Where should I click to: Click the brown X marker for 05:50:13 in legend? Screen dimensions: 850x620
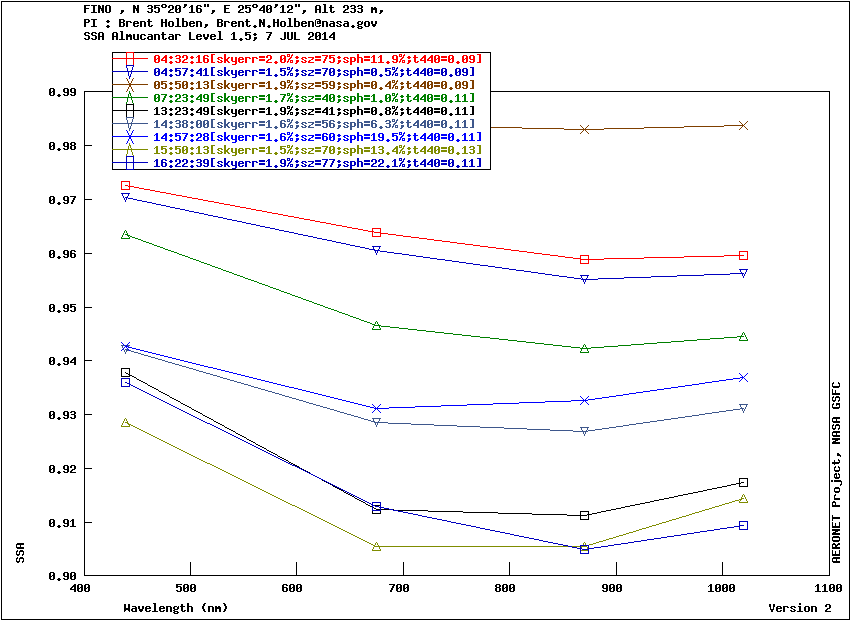[131, 85]
